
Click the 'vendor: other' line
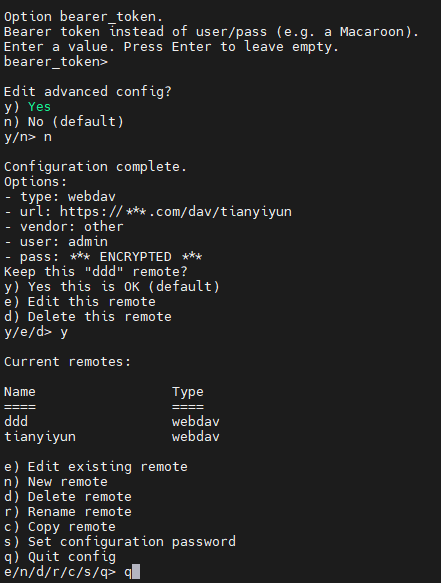pos(64,227)
